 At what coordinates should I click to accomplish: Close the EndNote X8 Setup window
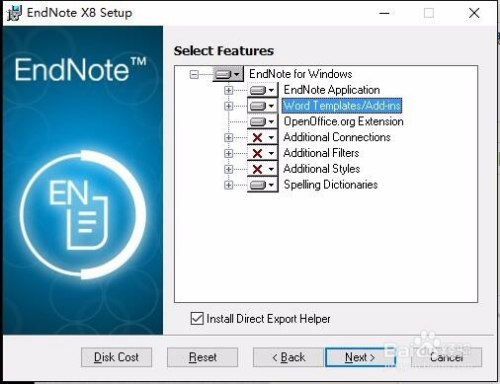click(474, 13)
